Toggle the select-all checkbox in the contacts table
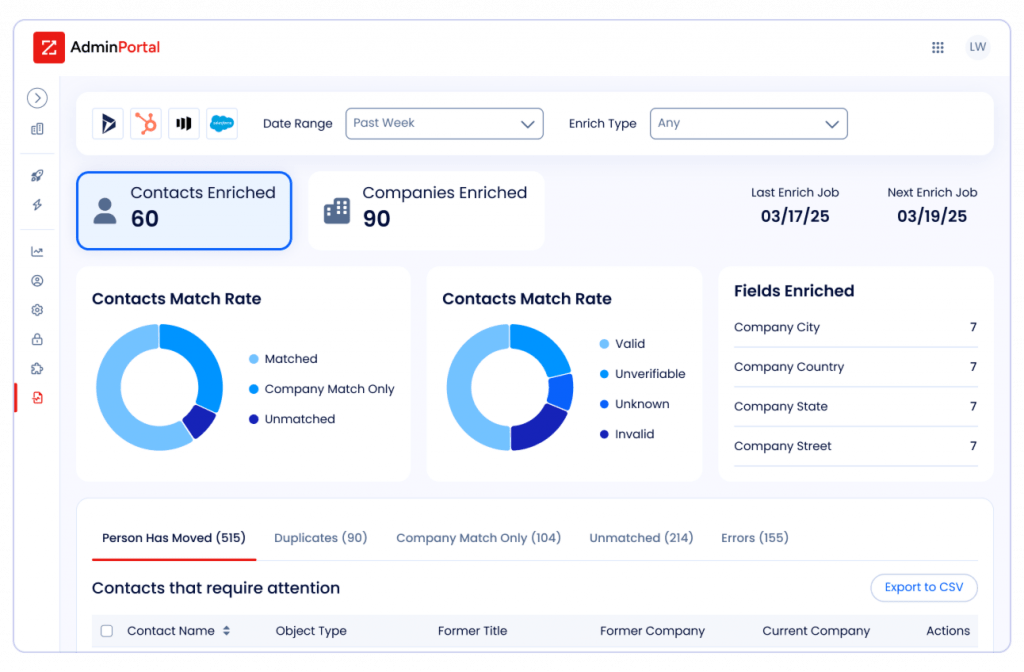 tap(106, 631)
